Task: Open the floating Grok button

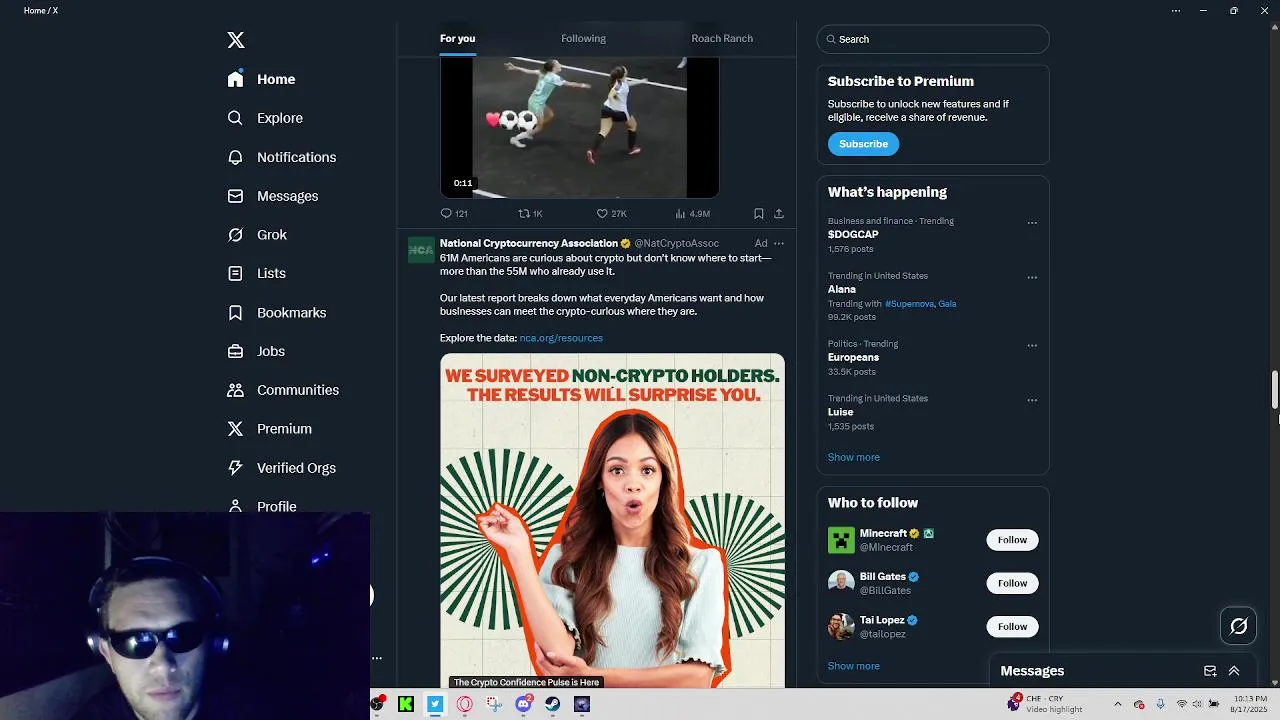Action: pos(1239,626)
